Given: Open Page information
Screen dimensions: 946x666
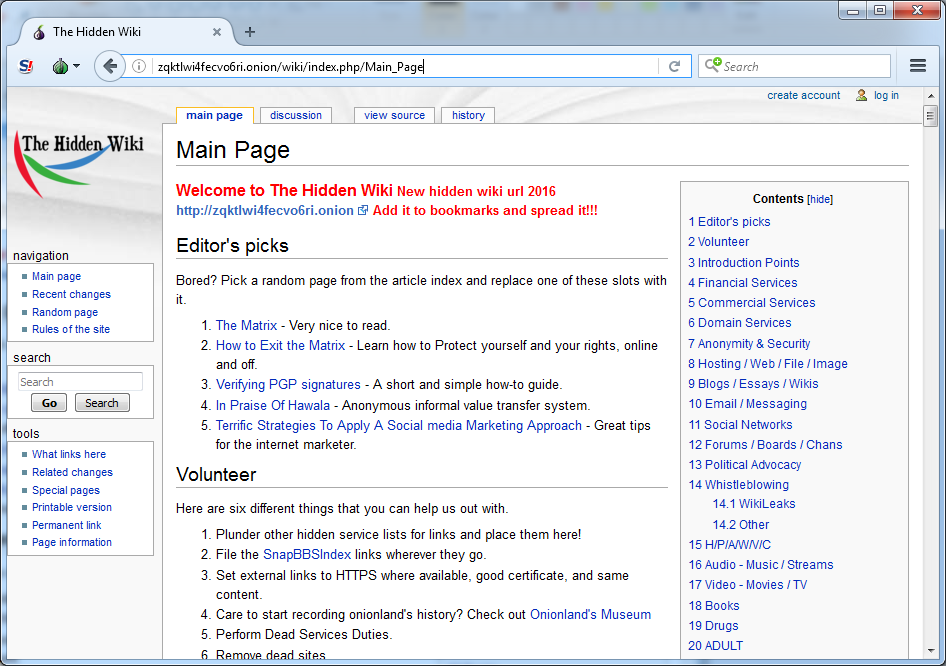Looking at the screenshot, I should point(72,542).
